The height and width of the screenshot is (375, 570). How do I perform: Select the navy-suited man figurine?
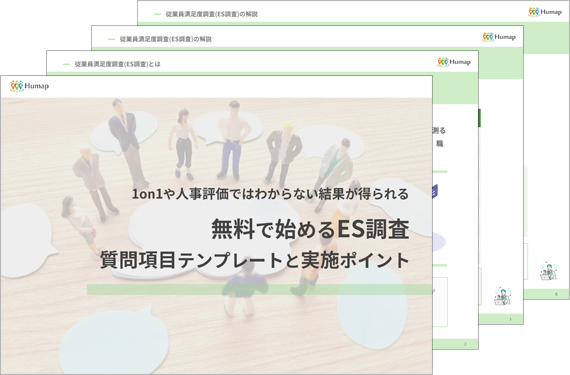126,142
